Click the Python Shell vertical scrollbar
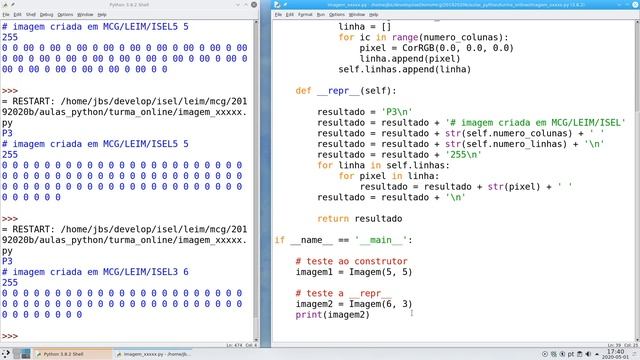The width and height of the screenshot is (640, 360). (x=256, y=180)
